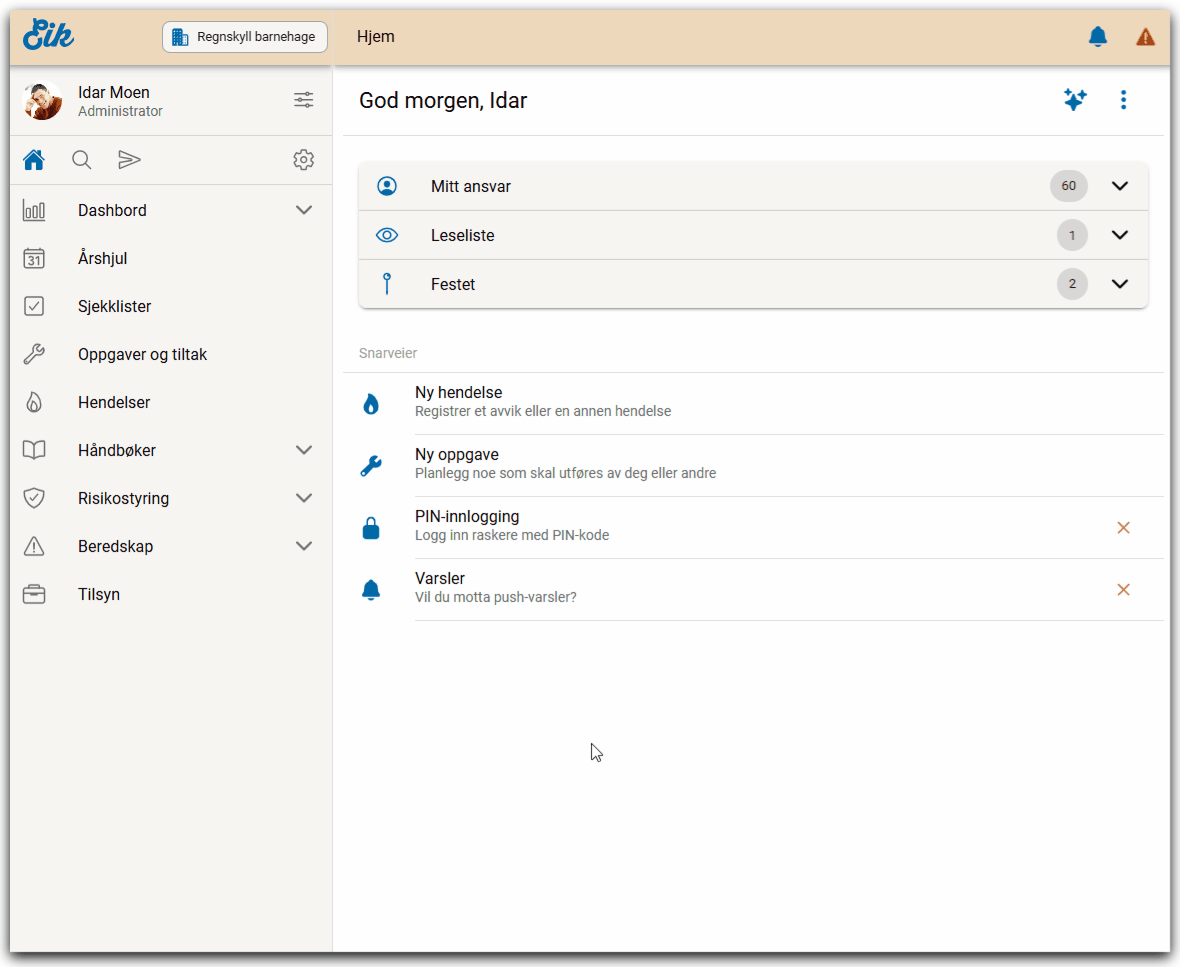Open the notifications bell in the header
This screenshot has height=967, width=1180.
[1097, 37]
